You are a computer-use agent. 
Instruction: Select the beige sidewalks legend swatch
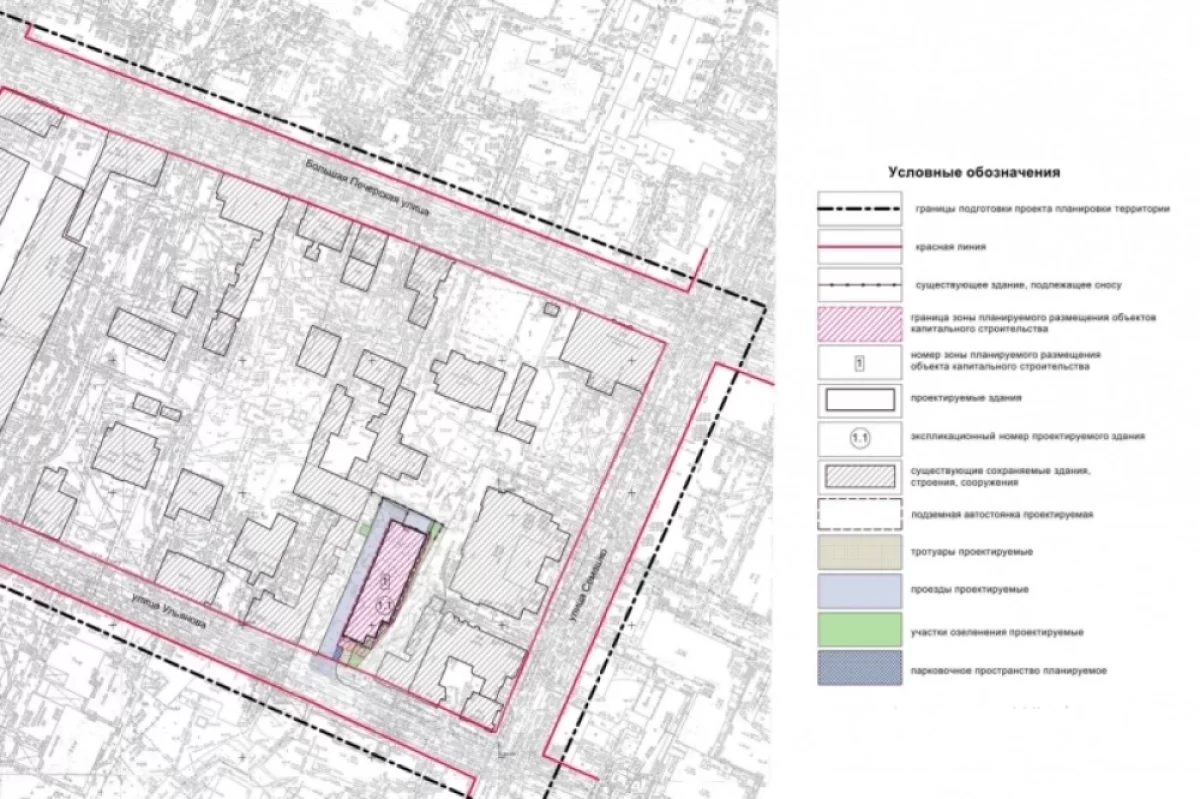click(858, 552)
